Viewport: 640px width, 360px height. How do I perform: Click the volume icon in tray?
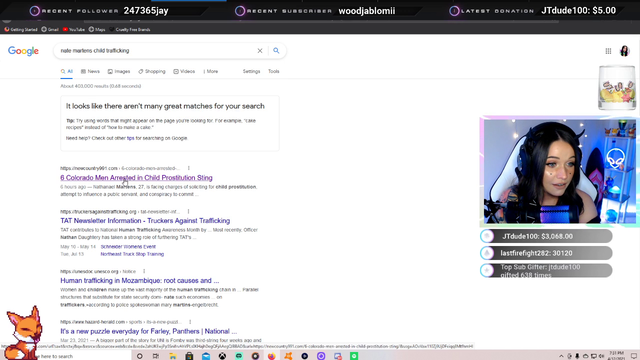[x=601, y=356]
